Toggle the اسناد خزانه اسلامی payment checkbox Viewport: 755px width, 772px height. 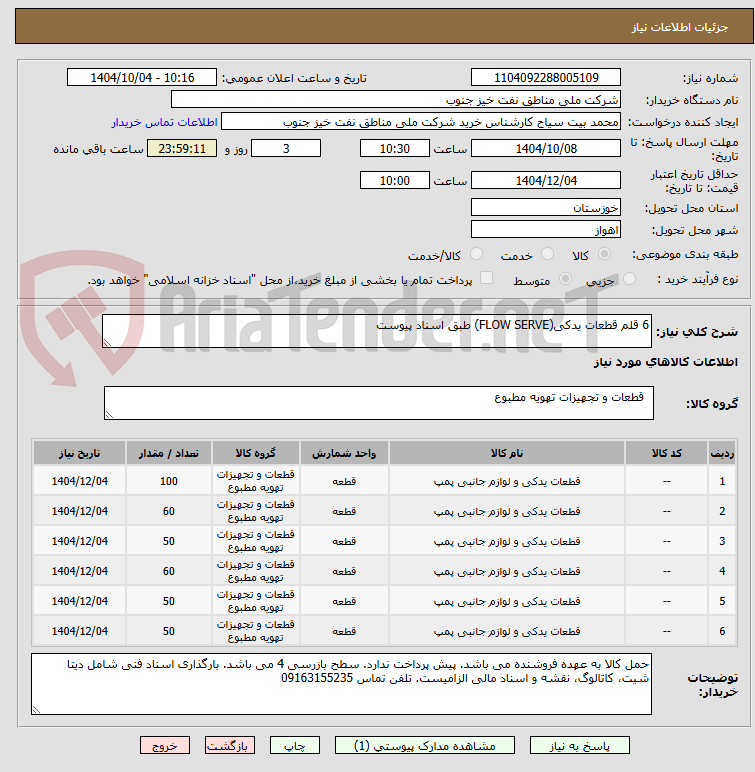[487, 278]
